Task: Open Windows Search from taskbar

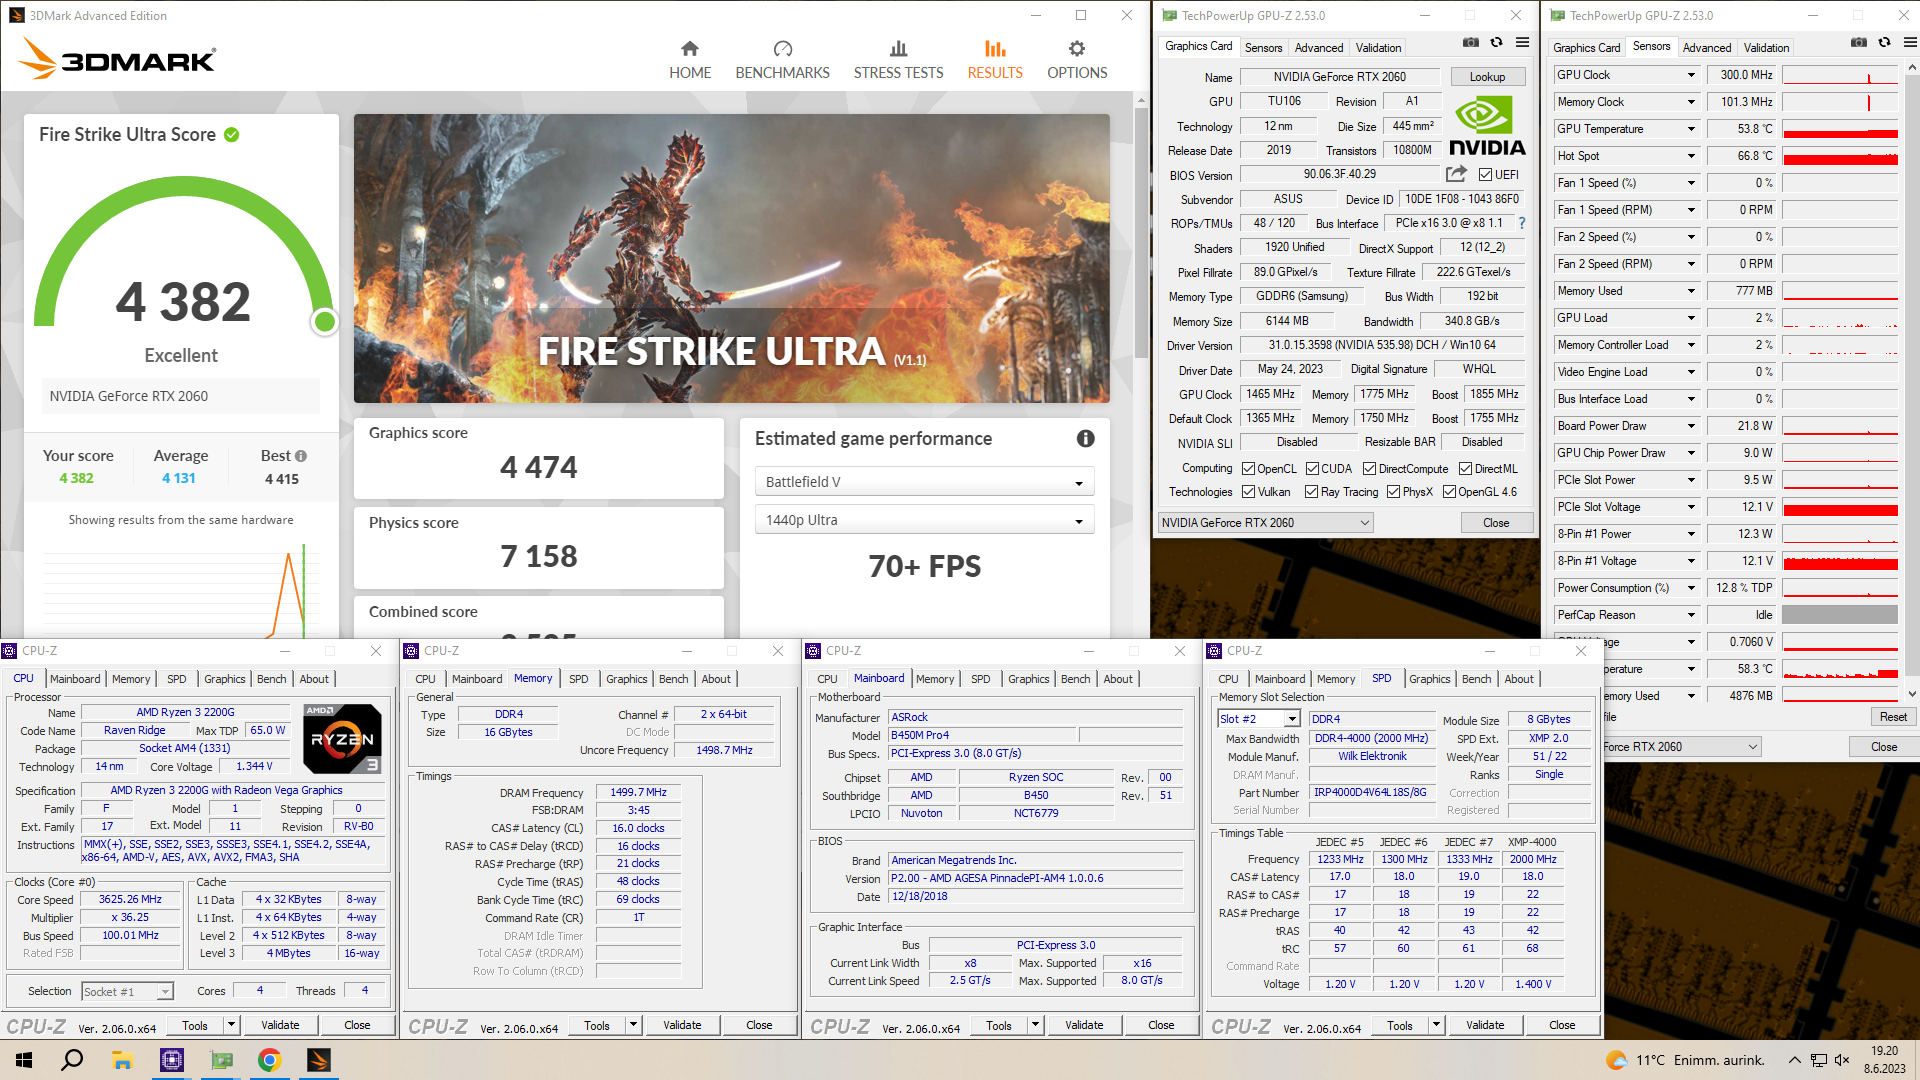Action: coord(72,1060)
